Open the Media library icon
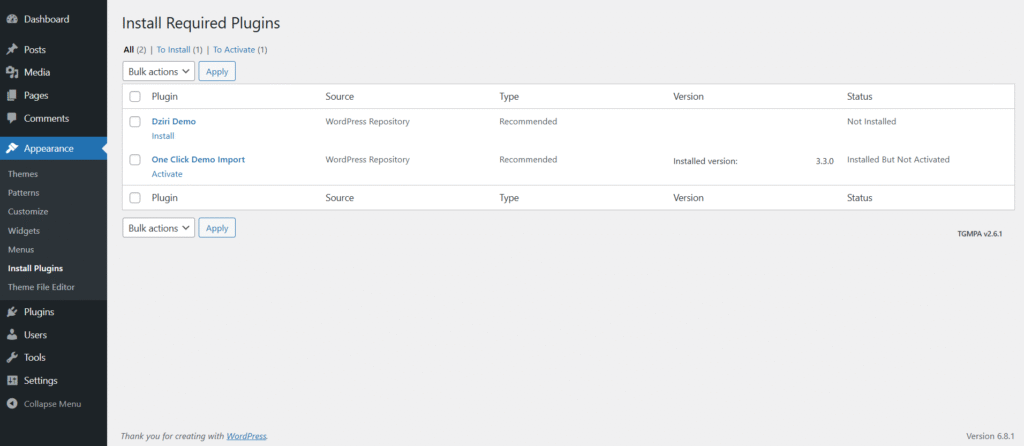The image size is (1024, 446). click(x=12, y=72)
